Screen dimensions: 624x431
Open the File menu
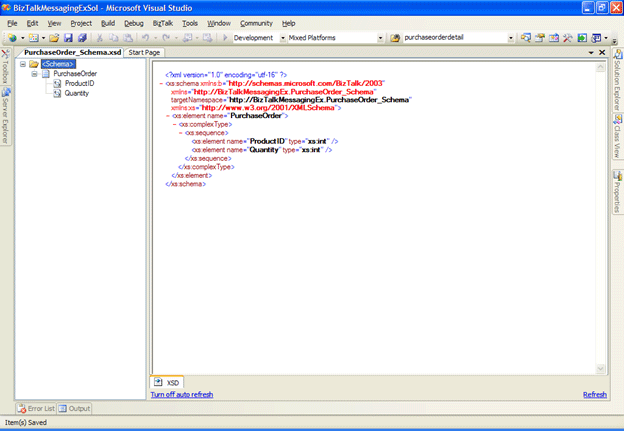[12, 23]
